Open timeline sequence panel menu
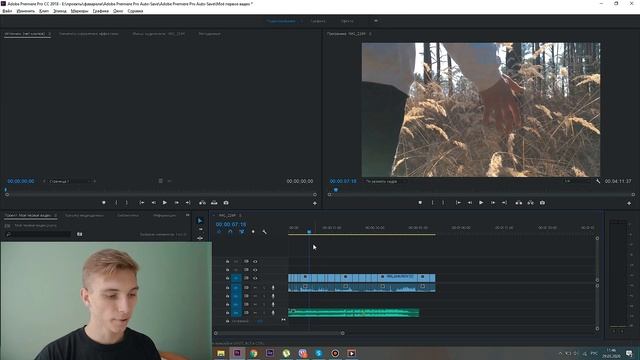 pyautogui.click(x=240, y=216)
